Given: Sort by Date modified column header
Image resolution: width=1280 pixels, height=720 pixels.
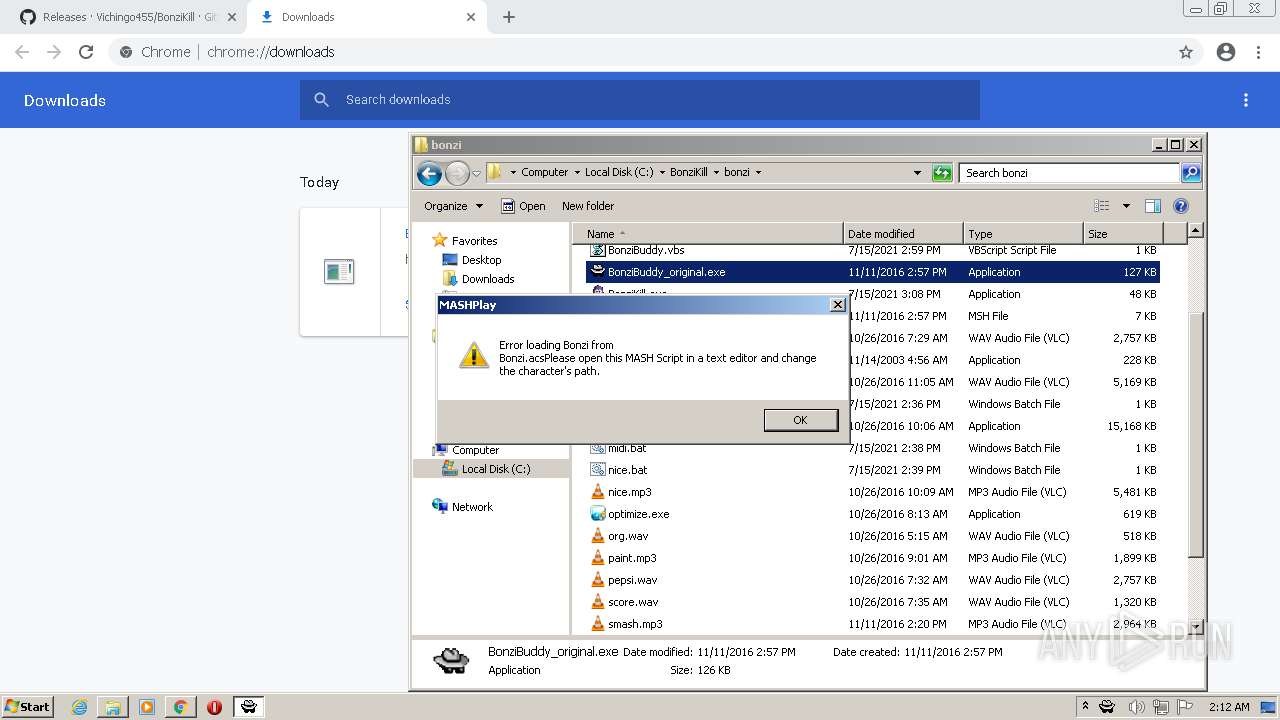Looking at the screenshot, I should (x=903, y=233).
